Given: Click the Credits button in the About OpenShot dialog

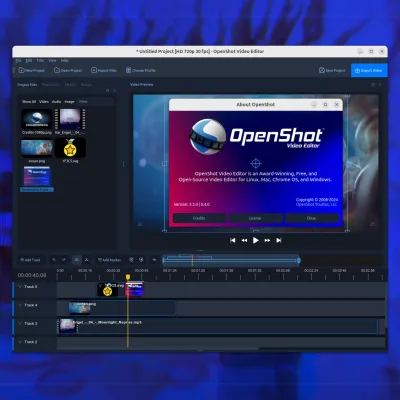Looking at the screenshot, I should click(x=199, y=218).
